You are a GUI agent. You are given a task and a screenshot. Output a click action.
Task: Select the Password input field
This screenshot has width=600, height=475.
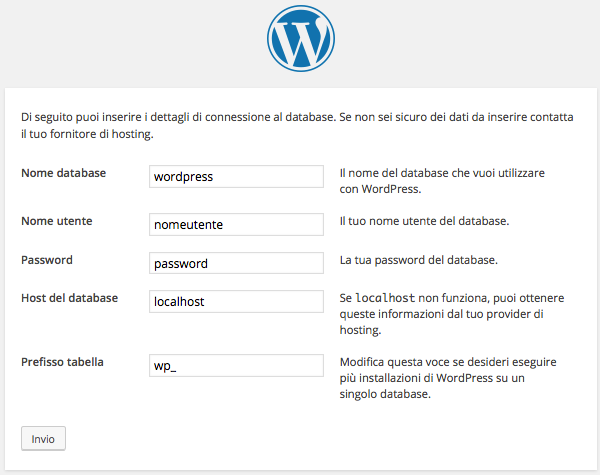pos(236,263)
